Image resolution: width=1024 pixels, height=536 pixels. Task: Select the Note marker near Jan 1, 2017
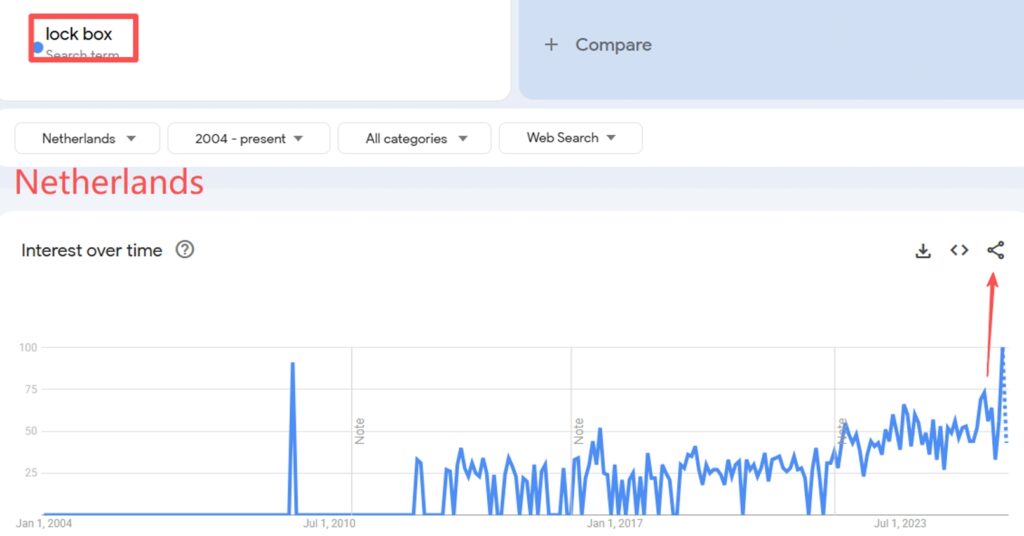tap(579, 431)
